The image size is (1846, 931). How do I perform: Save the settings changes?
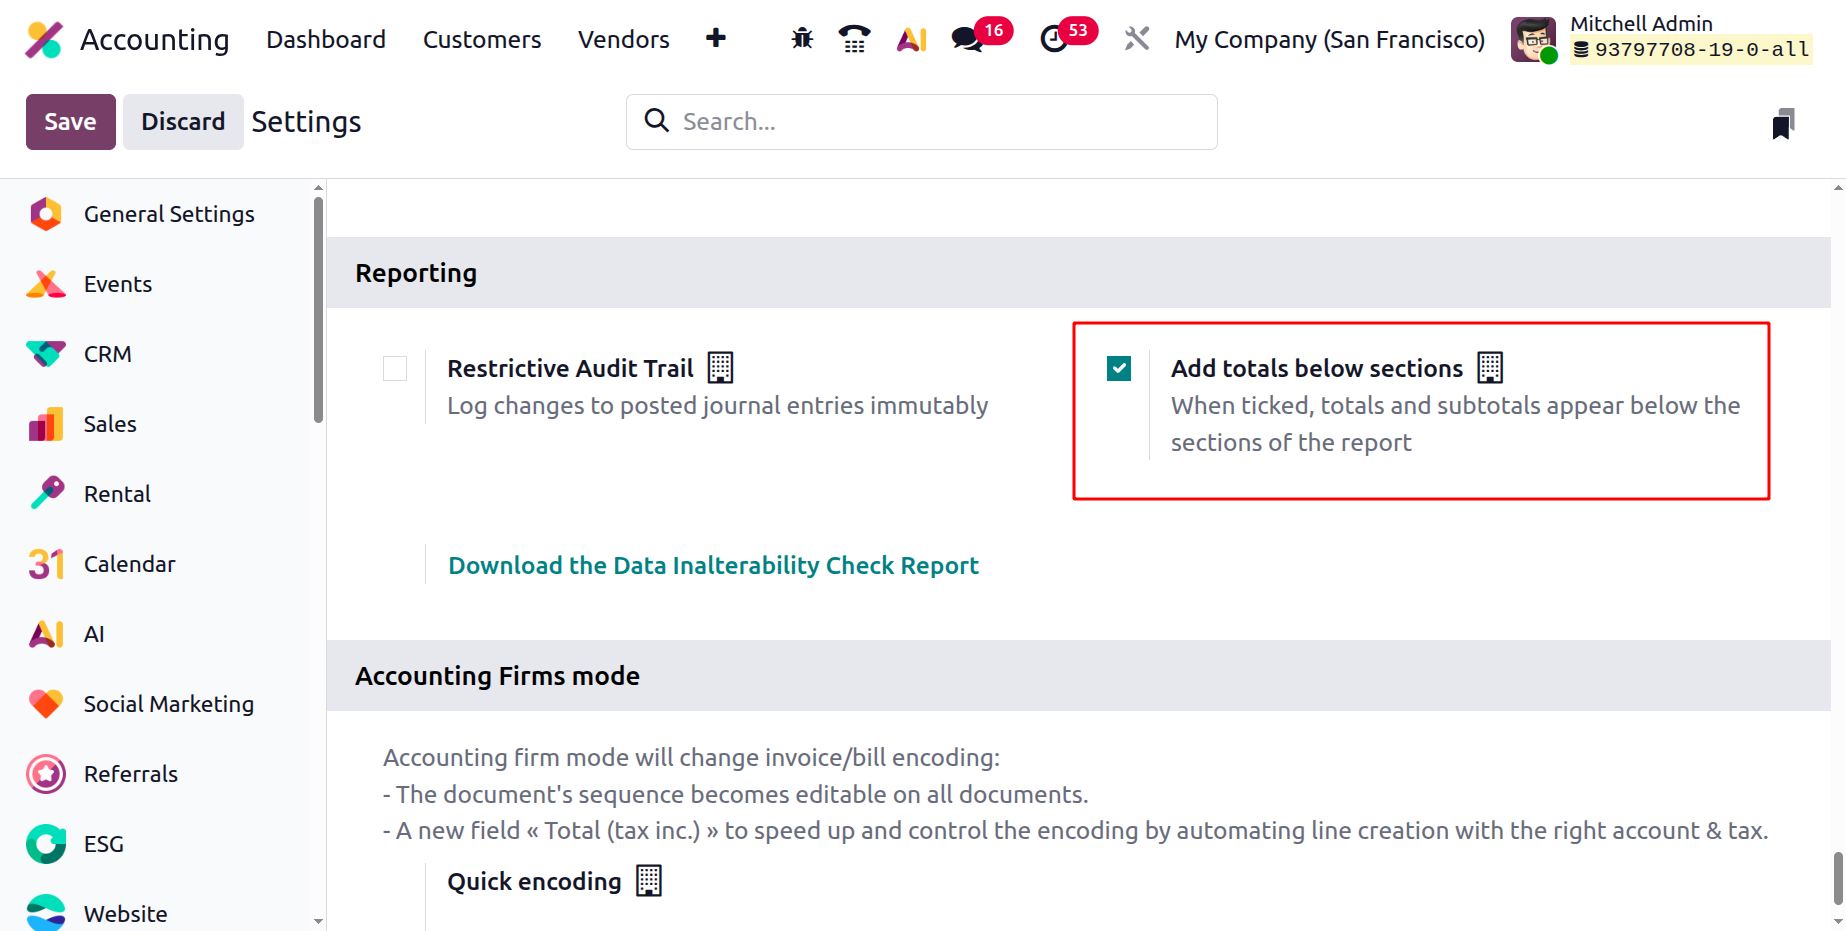[x=70, y=122]
